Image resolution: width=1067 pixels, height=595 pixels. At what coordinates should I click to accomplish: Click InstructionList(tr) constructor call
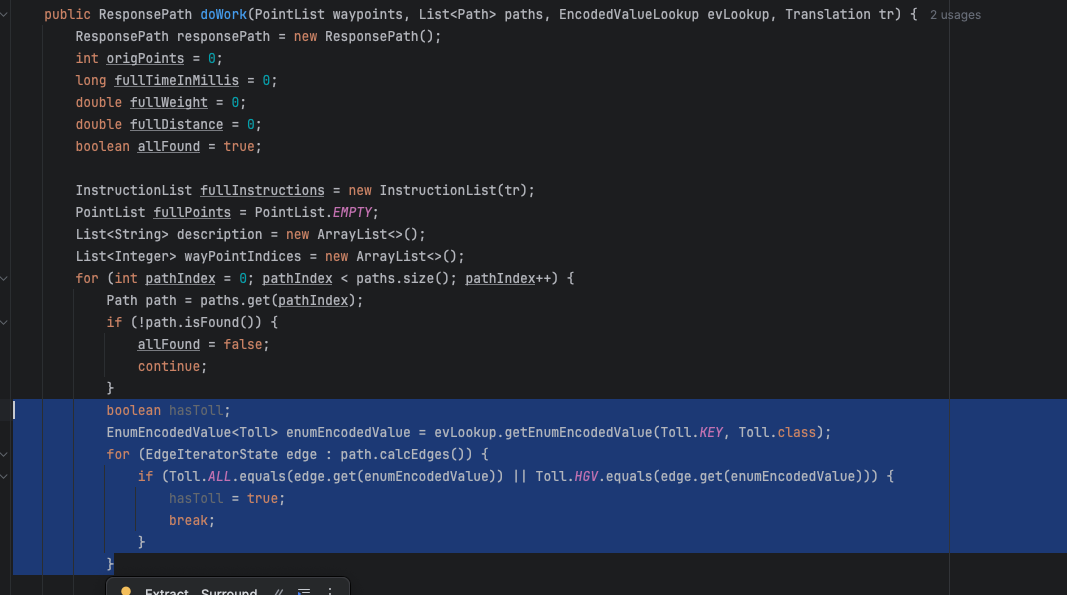point(453,191)
